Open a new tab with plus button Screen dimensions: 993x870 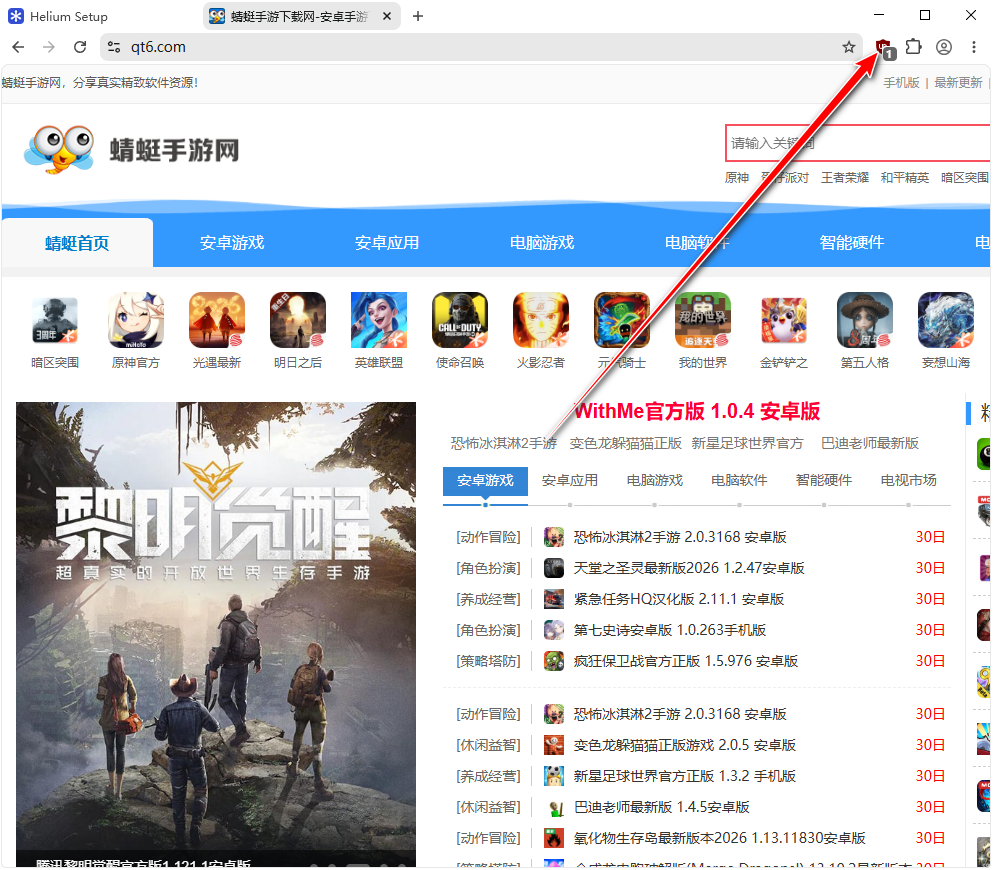(x=417, y=16)
